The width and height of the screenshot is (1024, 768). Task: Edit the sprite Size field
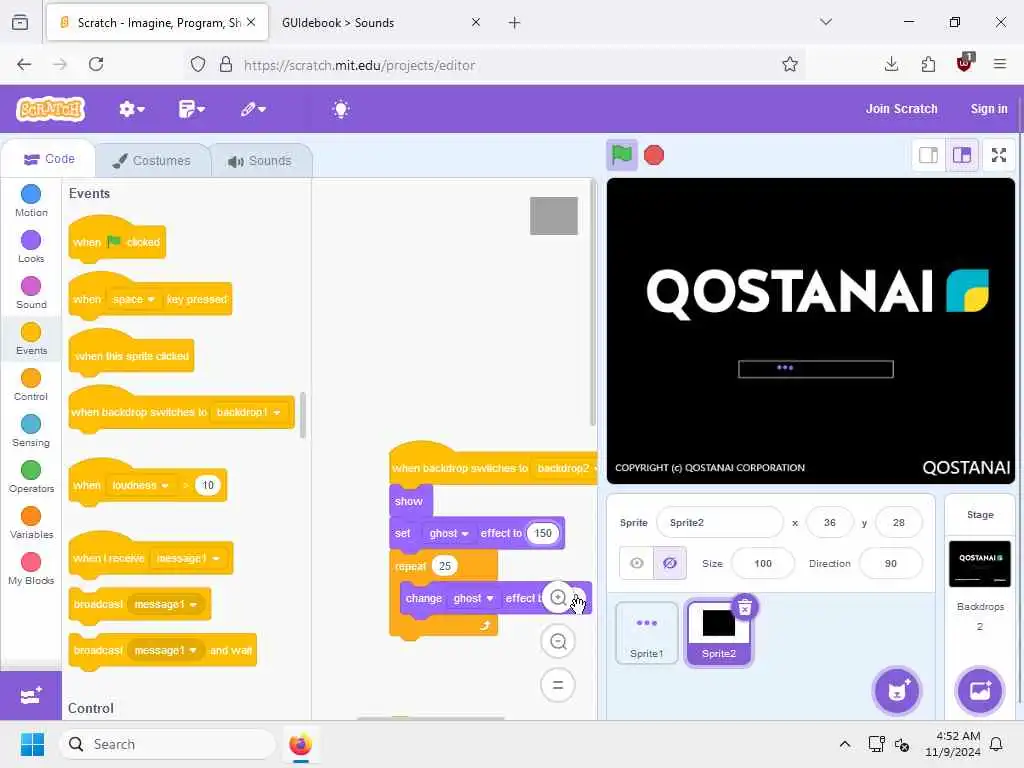tap(763, 563)
